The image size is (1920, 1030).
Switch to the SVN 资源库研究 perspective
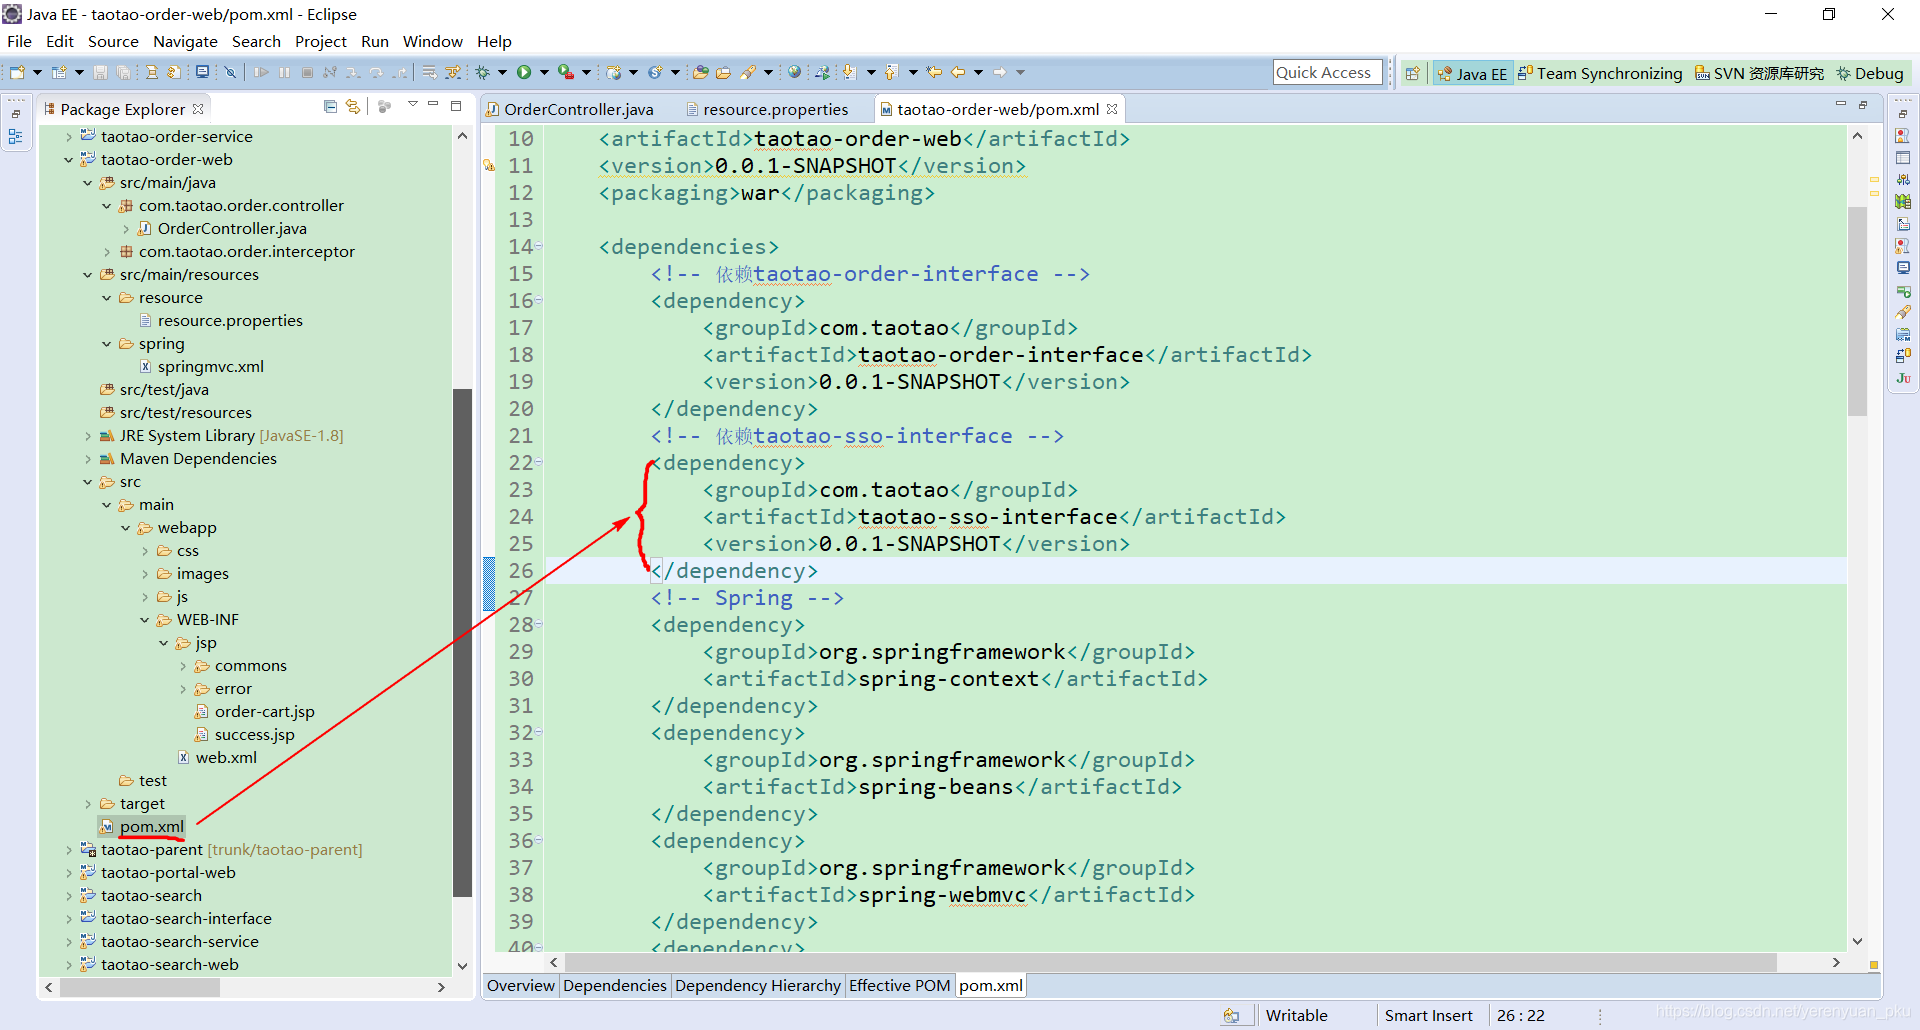(1760, 73)
